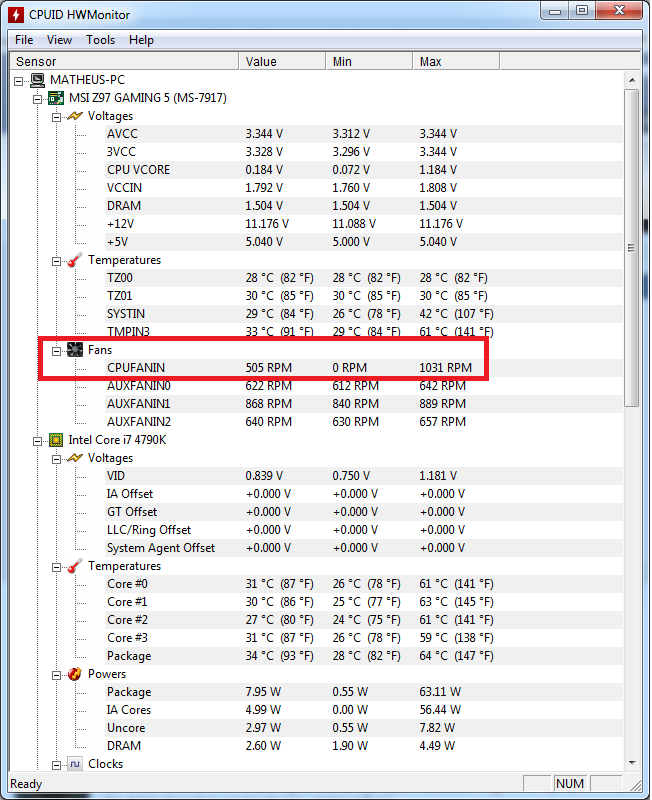
Task: Click the 63.11 W max package power
Action: pos(440,692)
